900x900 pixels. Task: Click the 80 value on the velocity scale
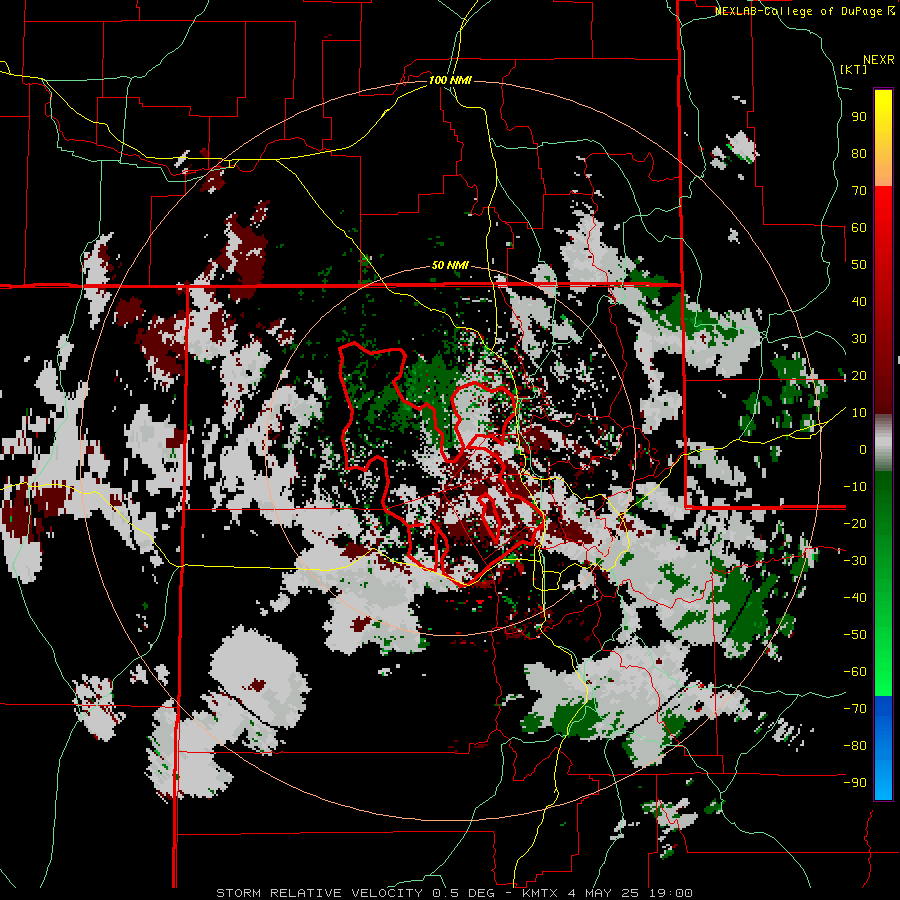pyautogui.click(x=859, y=154)
